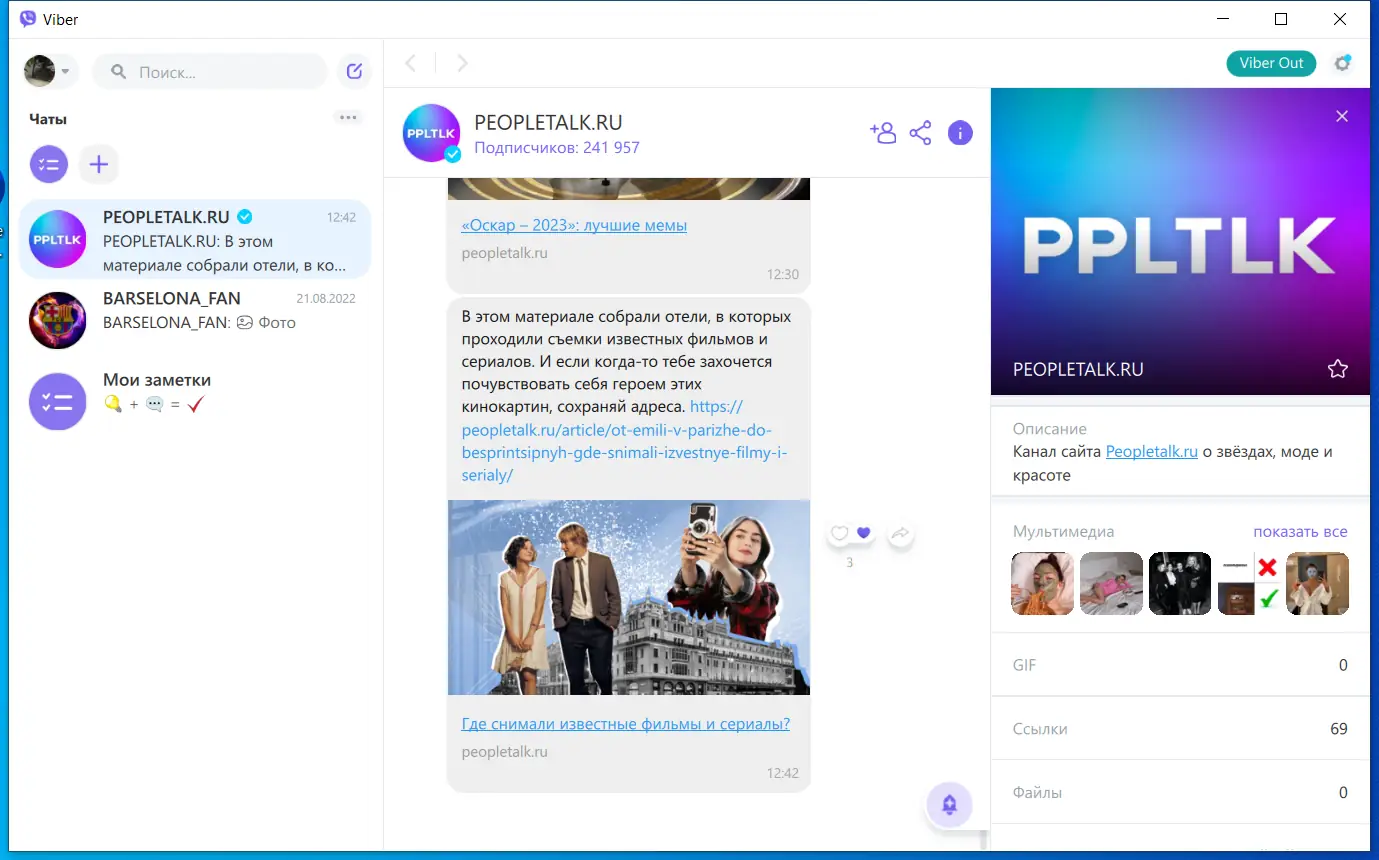Open the Мои заметки chat

195,401
